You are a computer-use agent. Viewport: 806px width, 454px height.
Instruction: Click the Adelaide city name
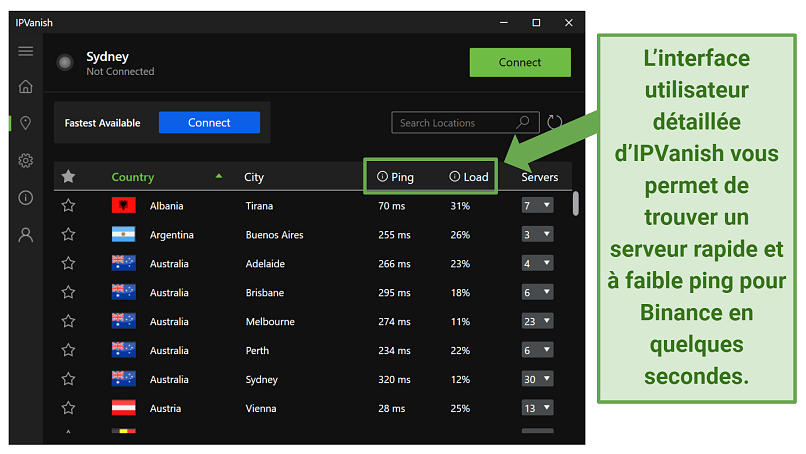click(265, 264)
